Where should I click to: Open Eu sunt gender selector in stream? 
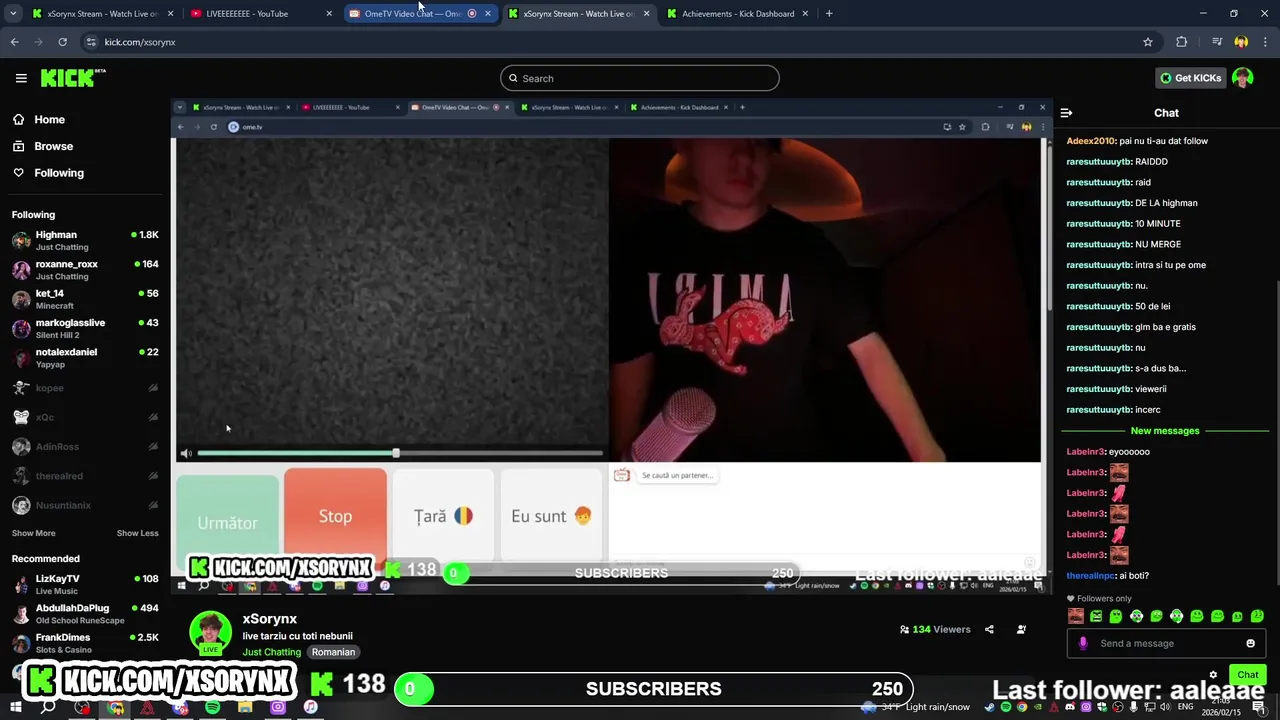[x=551, y=516]
